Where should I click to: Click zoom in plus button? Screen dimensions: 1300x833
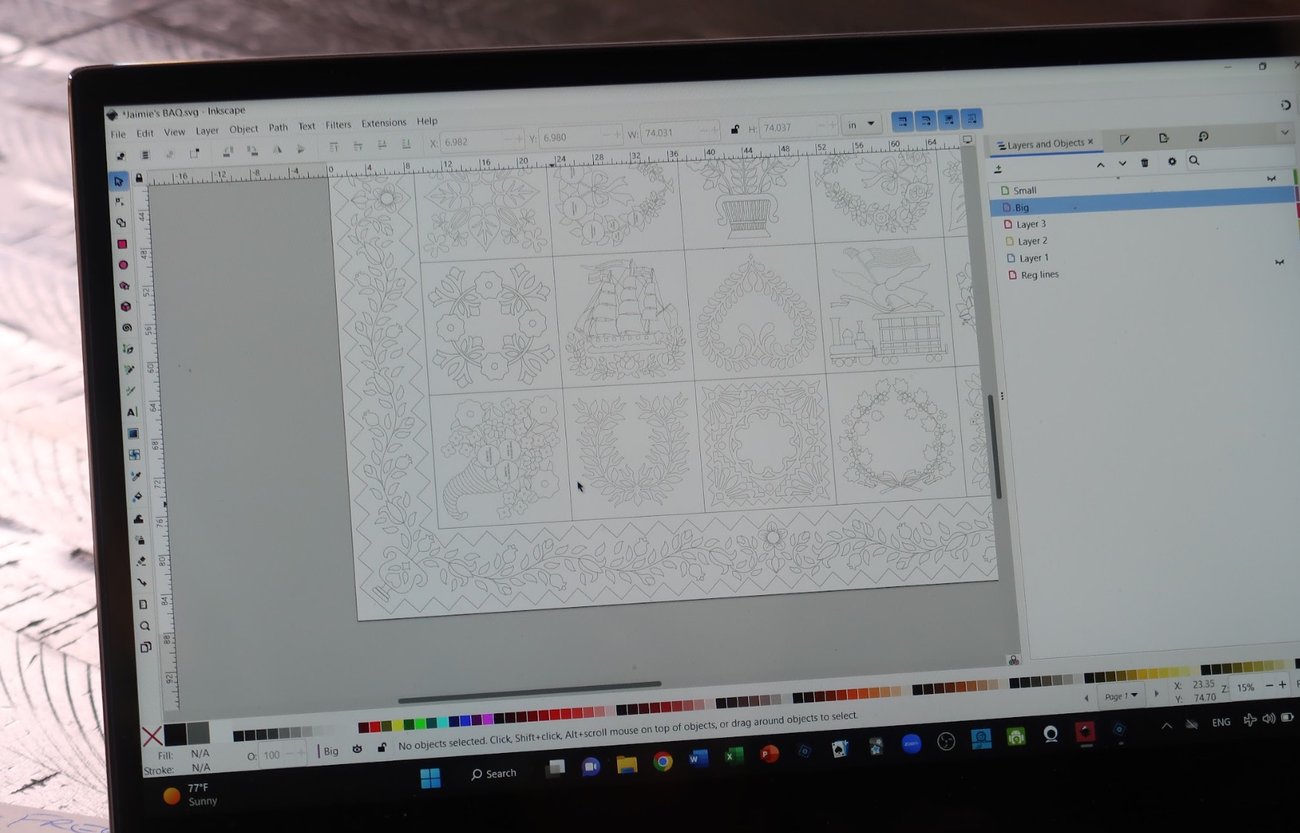click(x=1282, y=685)
